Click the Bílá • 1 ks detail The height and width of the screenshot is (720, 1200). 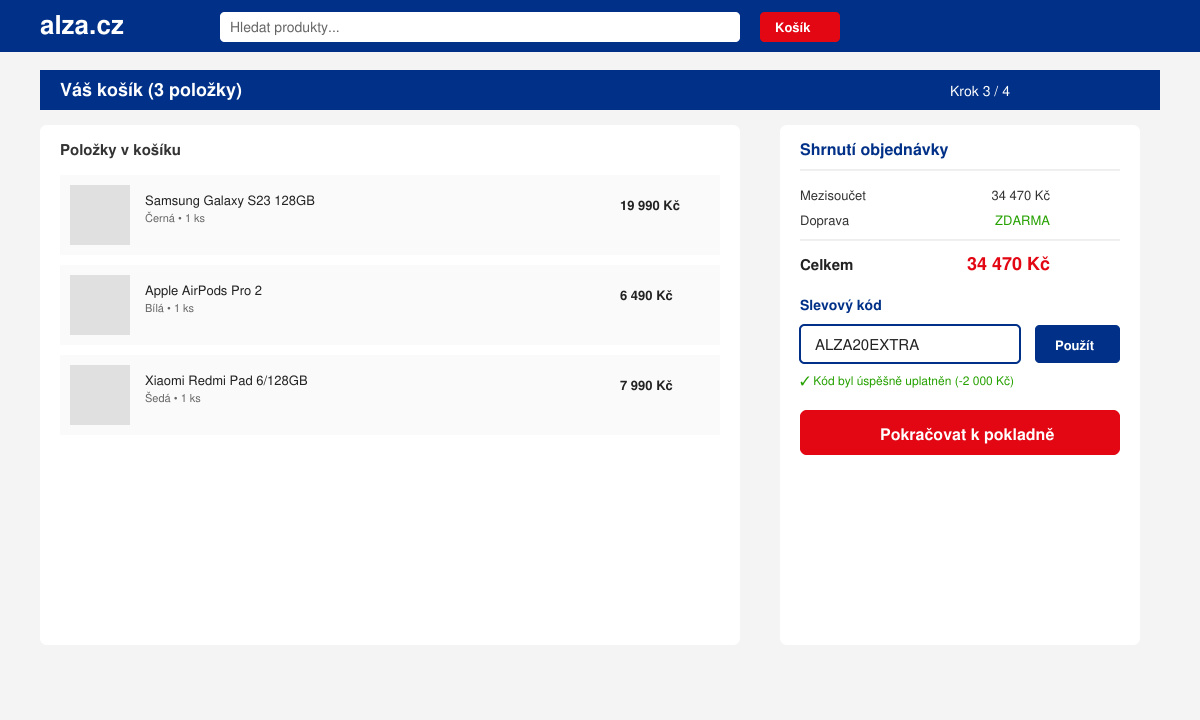click(x=169, y=308)
